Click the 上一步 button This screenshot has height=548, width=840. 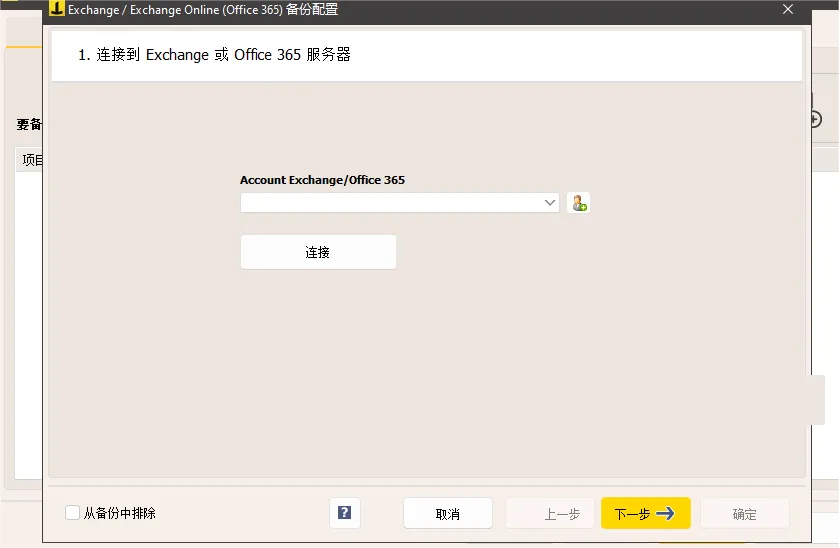(550, 514)
